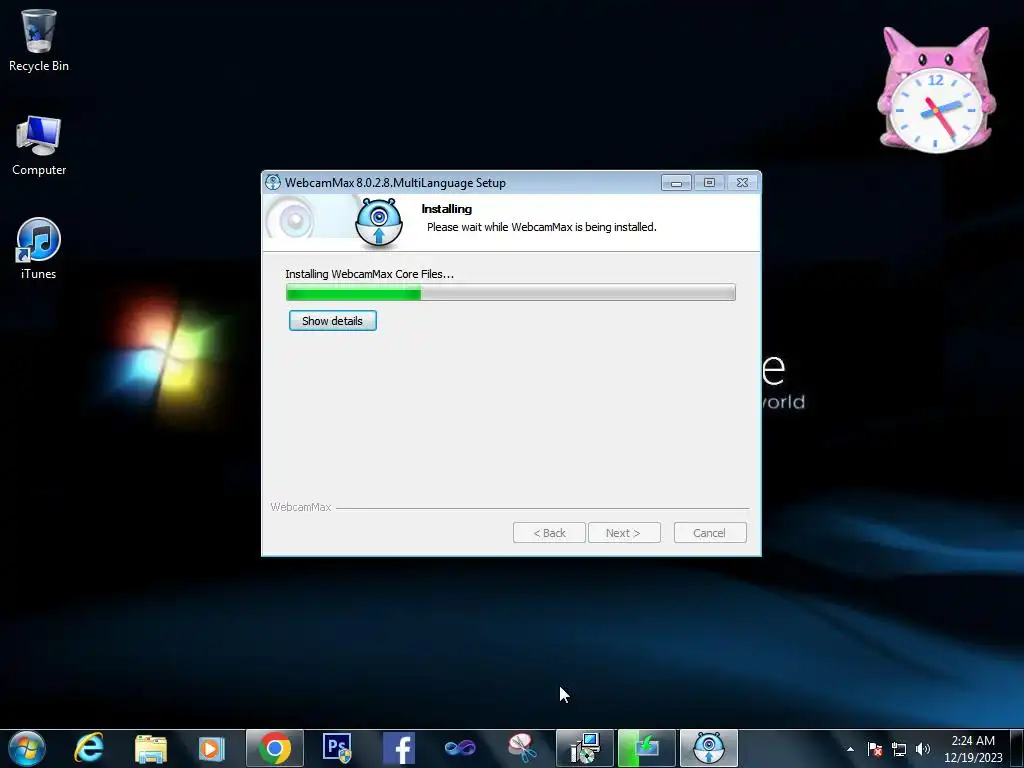Open the network status tray icon
Viewport: 1024px width, 768px height.
pyautogui.click(x=899, y=749)
